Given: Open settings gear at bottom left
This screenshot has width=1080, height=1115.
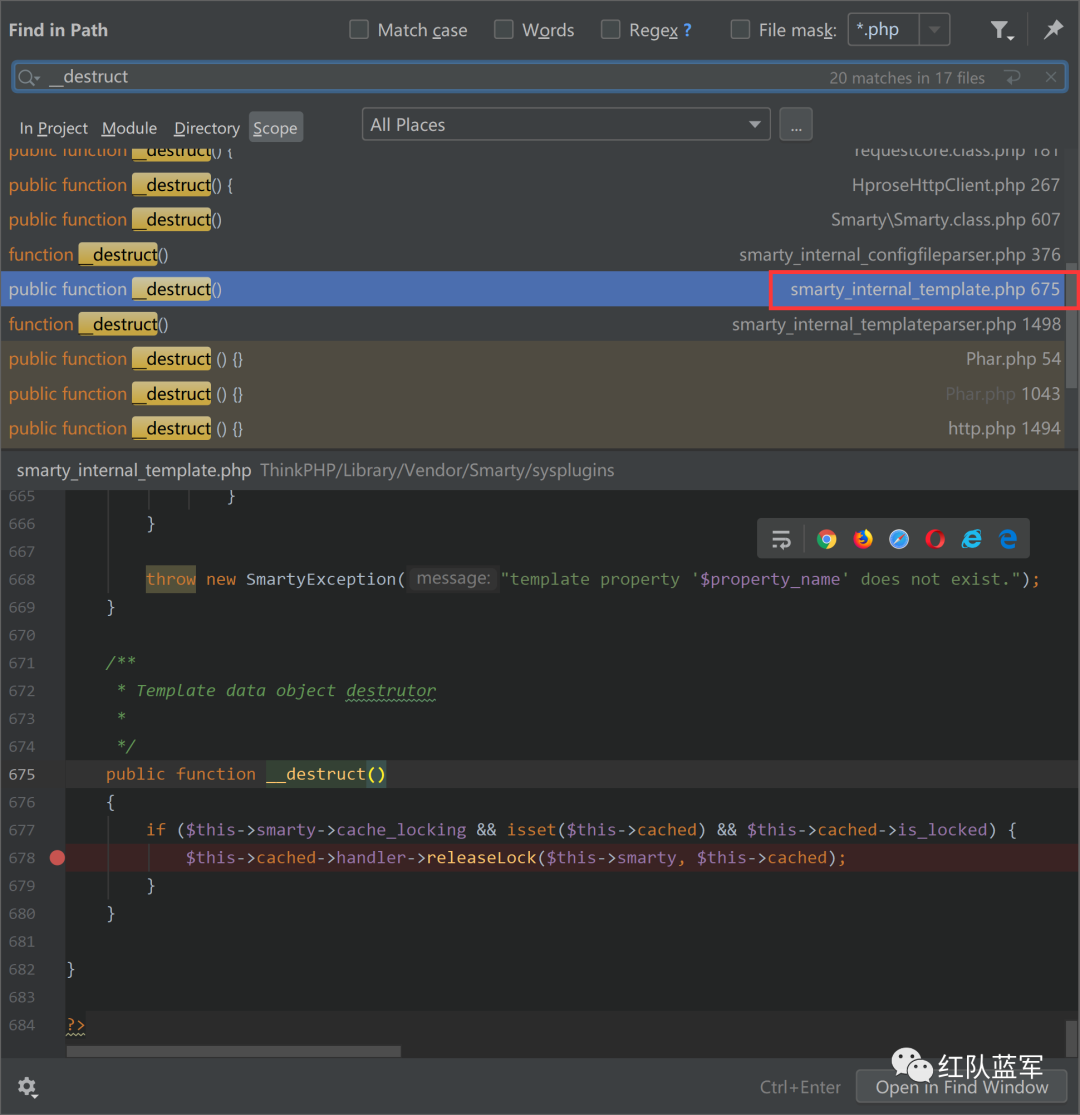Looking at the screenshot, I should click(x=28, y=1087).
